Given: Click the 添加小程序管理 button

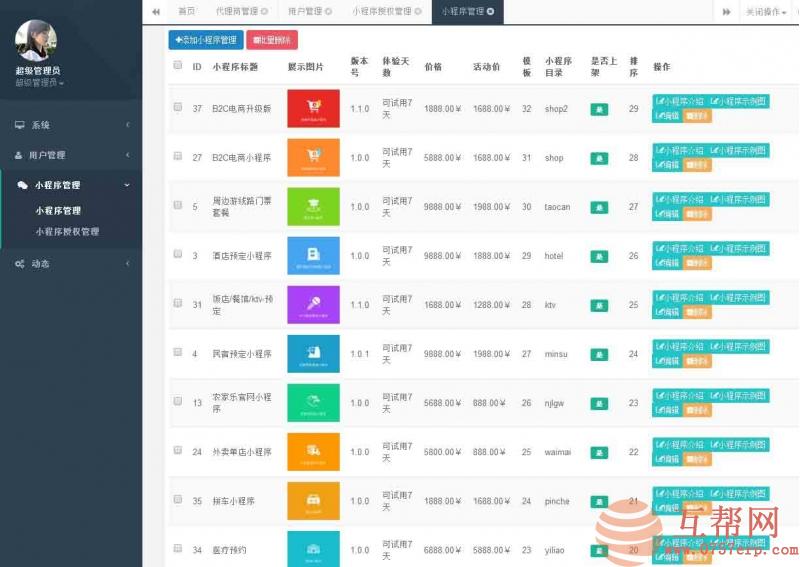Looking at the screenshot, I should tap(205, 40).
